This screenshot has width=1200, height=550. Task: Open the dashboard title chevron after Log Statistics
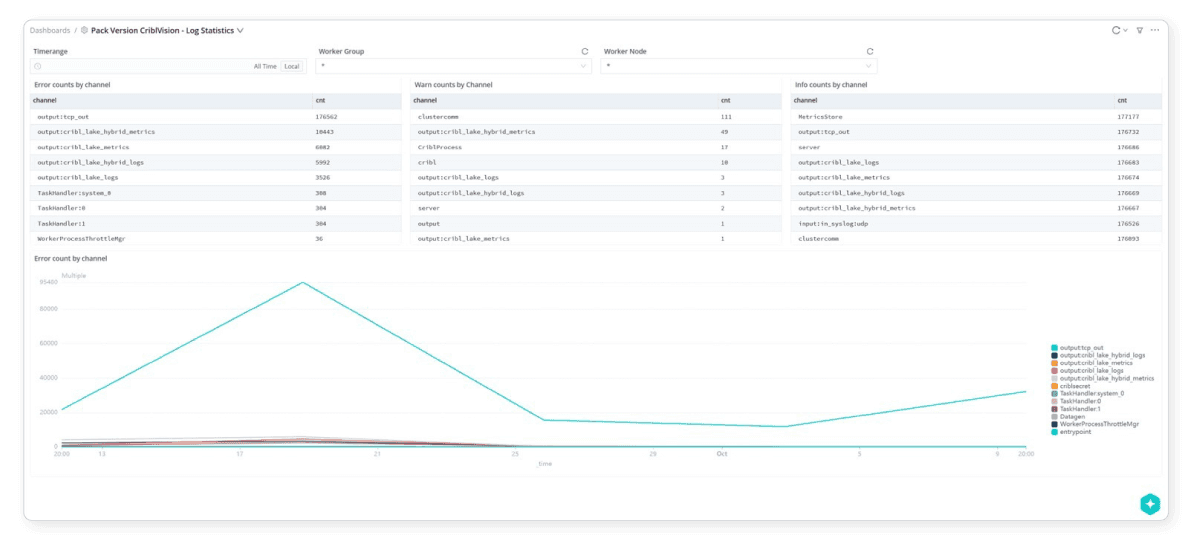pos(240,31)
